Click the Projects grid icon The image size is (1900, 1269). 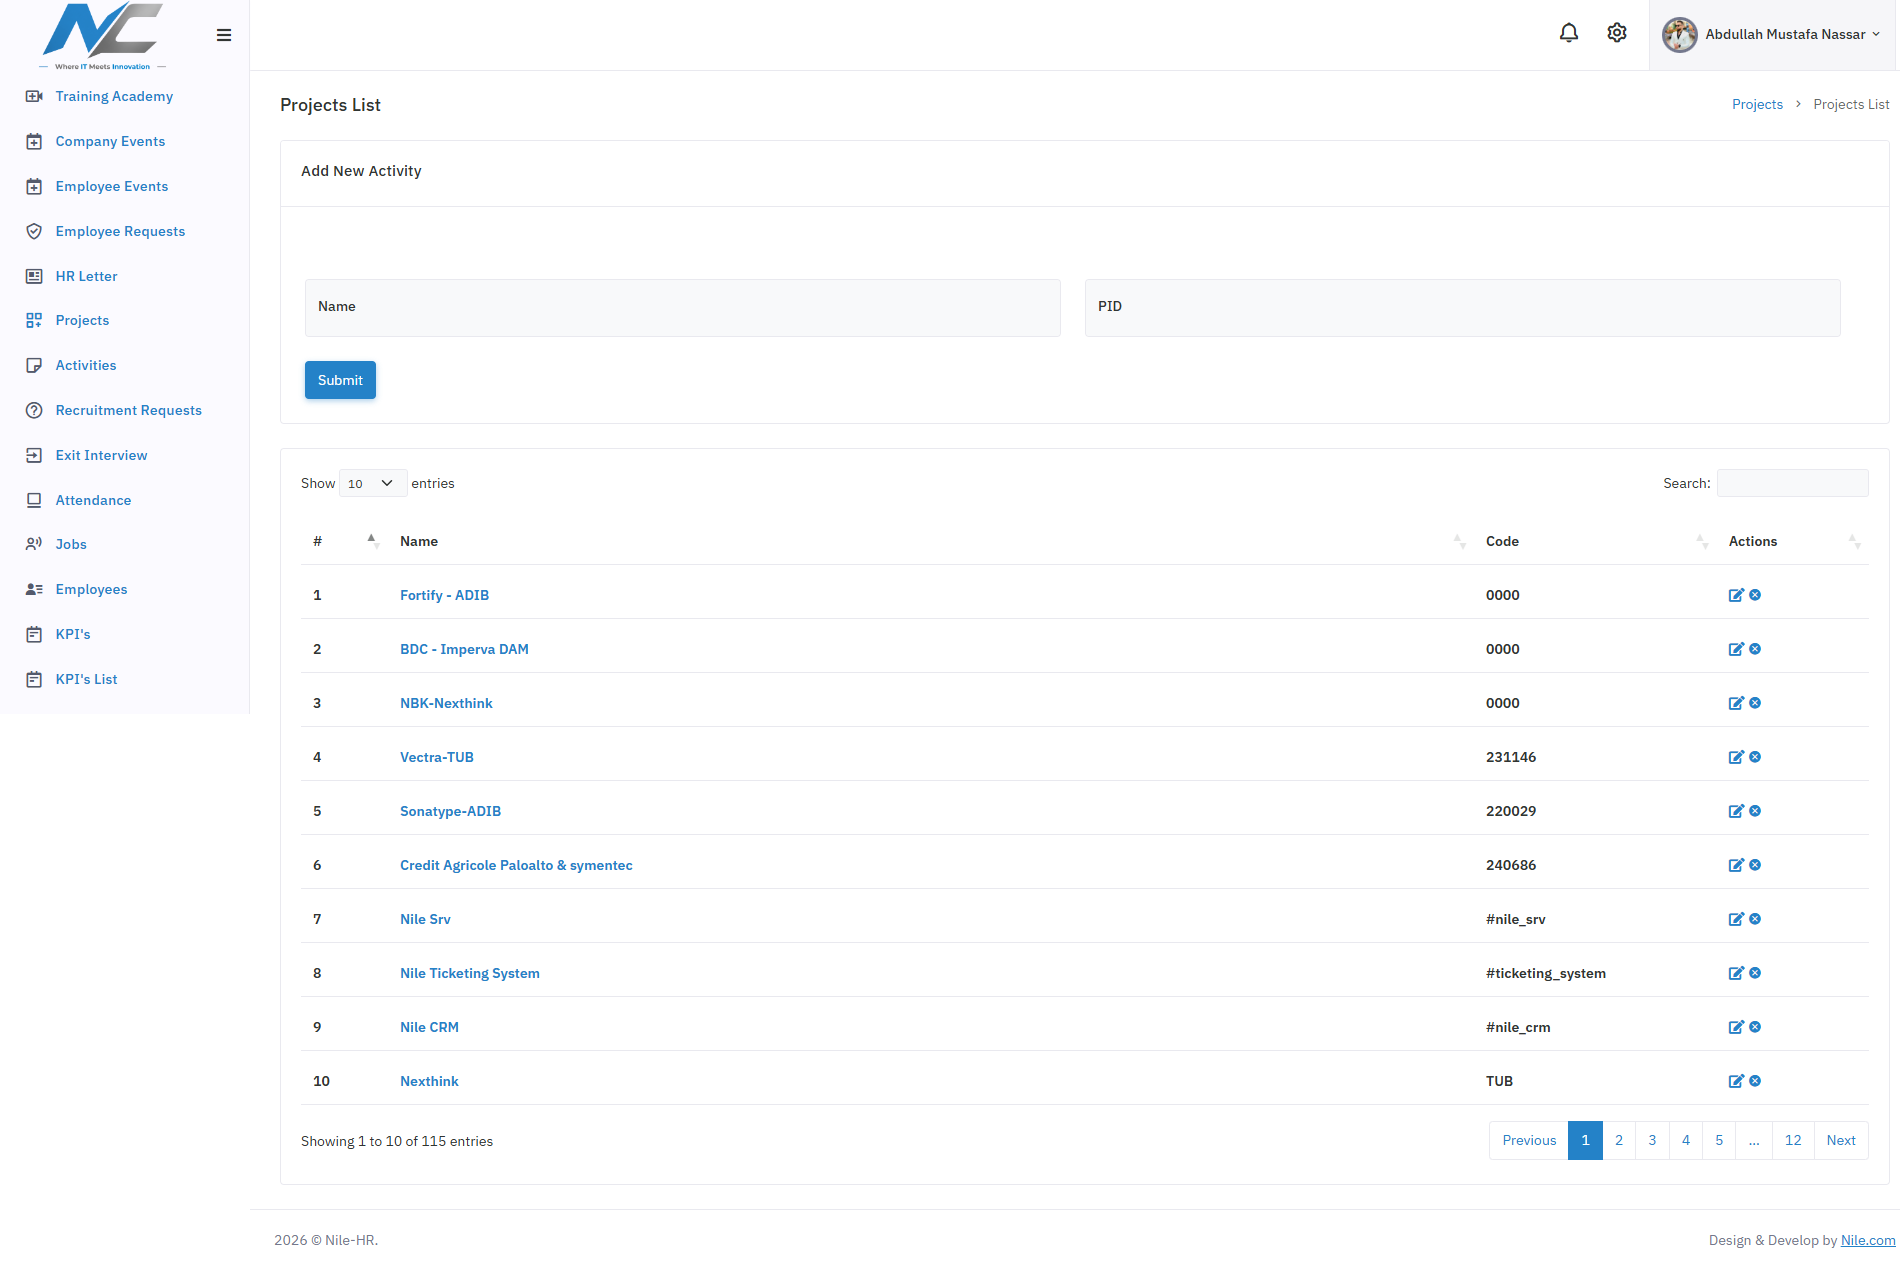pos(34,320)
